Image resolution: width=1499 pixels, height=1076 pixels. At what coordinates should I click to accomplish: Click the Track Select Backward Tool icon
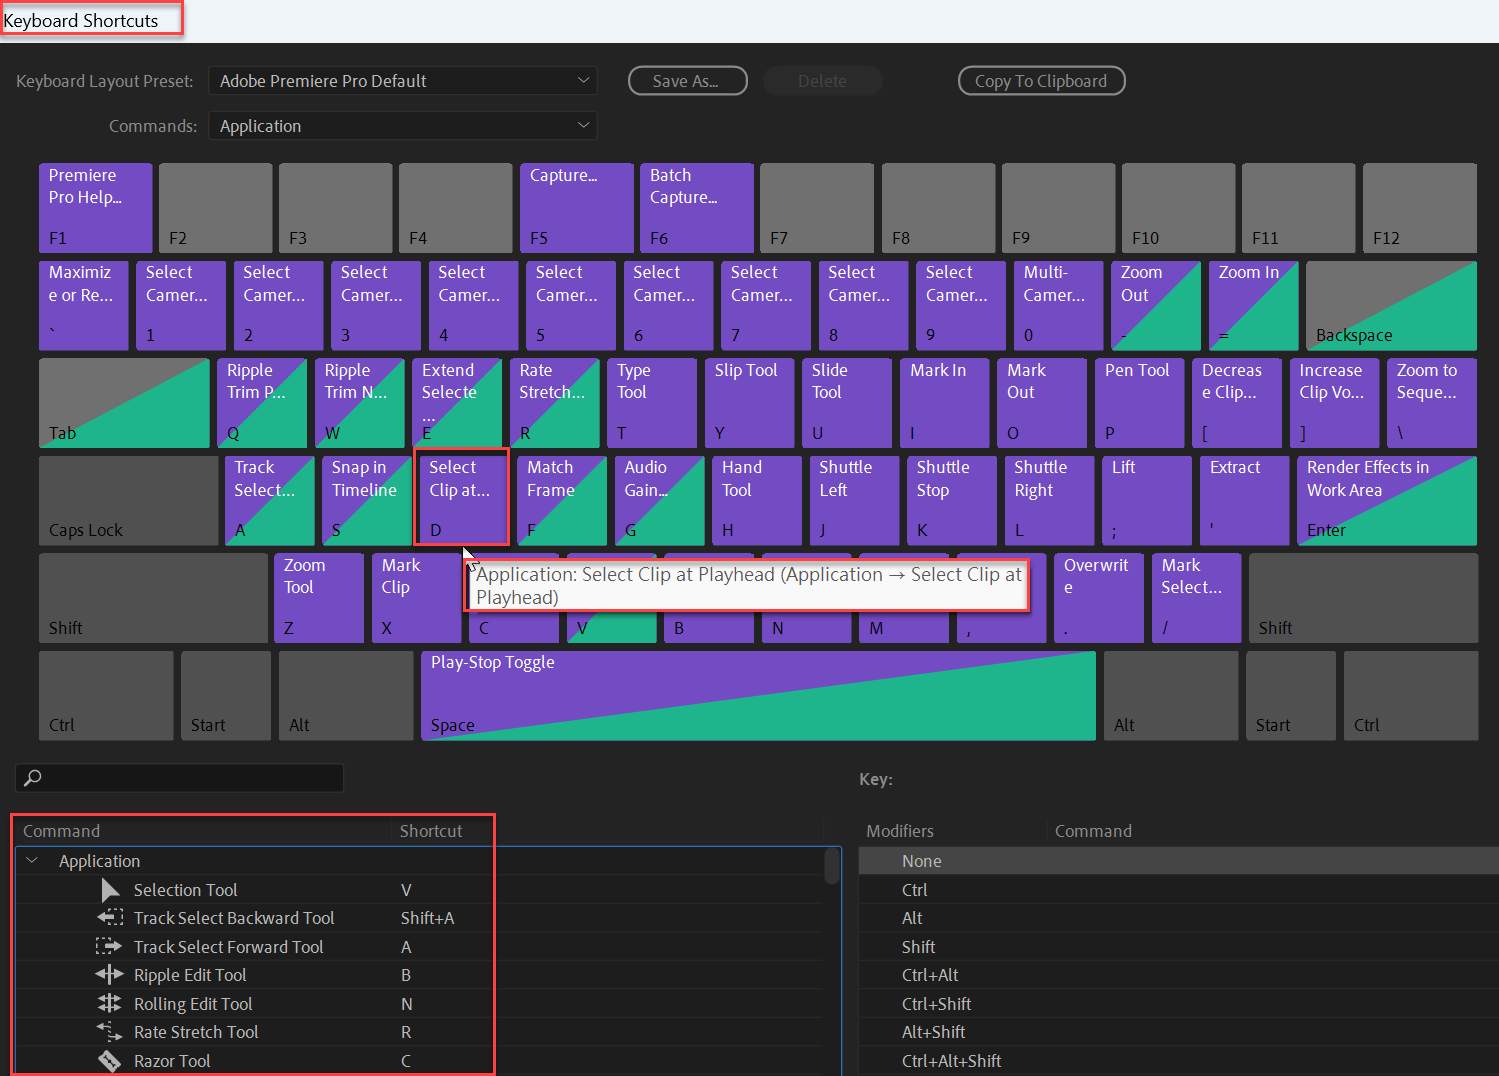(110, 918)
